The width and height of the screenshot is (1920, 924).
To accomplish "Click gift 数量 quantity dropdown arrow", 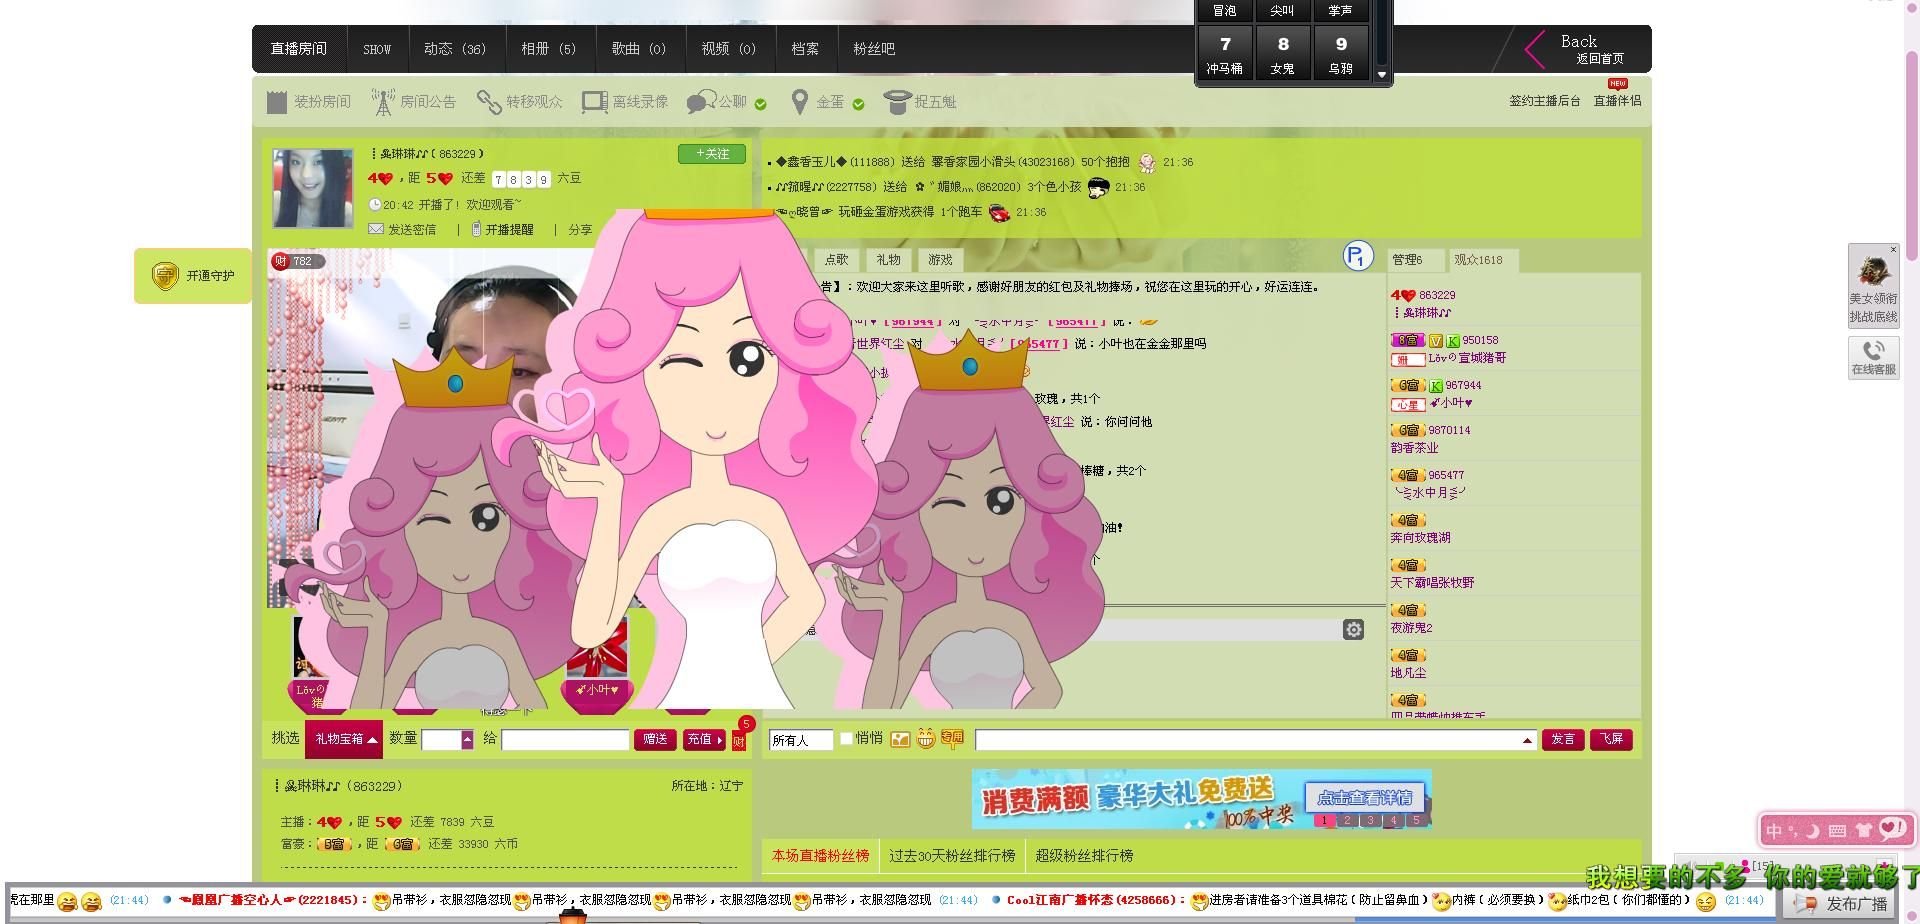I will click(x=467, y=740).
